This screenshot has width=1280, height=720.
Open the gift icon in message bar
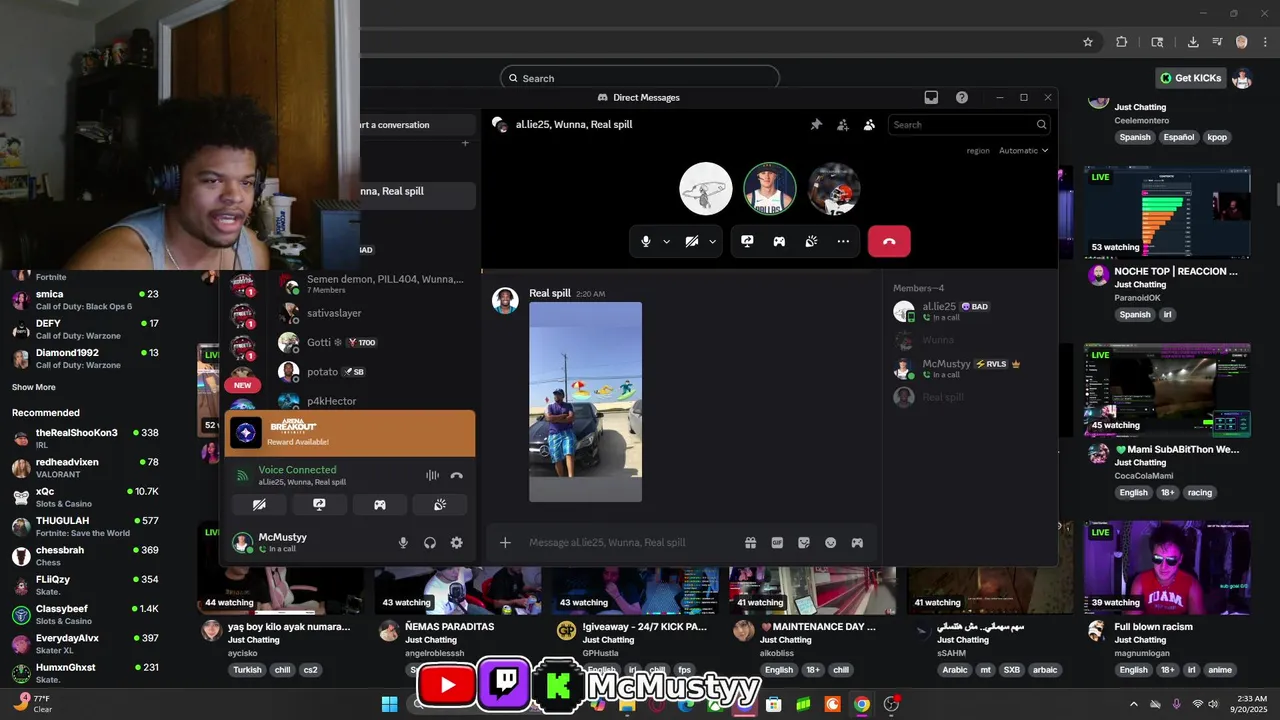tap(750, 543)
